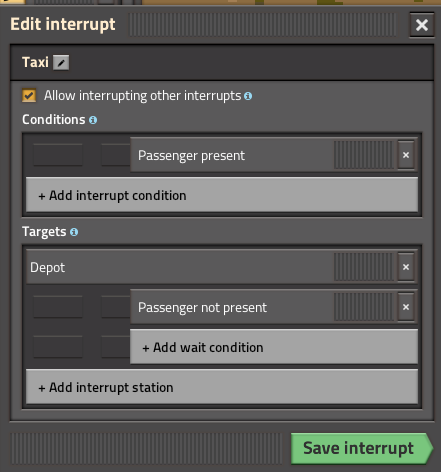Click info icon next to Conditions heading
Viewport: 441px width, 472px height.
point(93,120)
